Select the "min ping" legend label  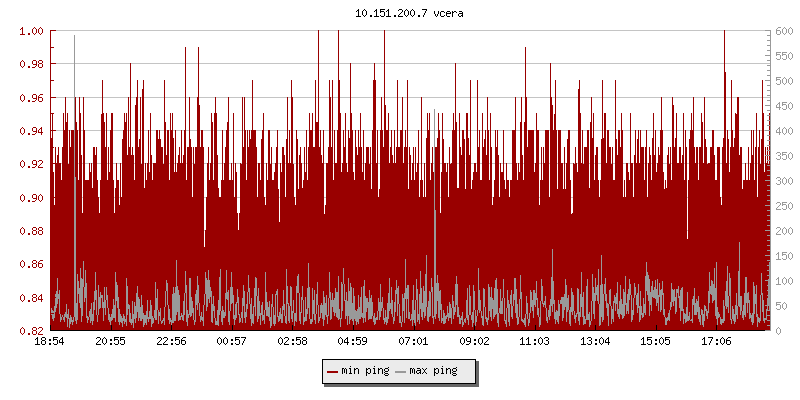click(x=365, y=371)
